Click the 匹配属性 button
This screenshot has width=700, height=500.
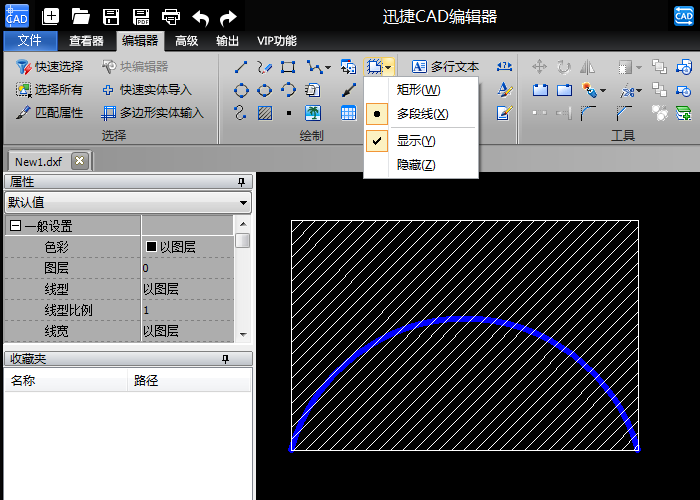point(50,113)
